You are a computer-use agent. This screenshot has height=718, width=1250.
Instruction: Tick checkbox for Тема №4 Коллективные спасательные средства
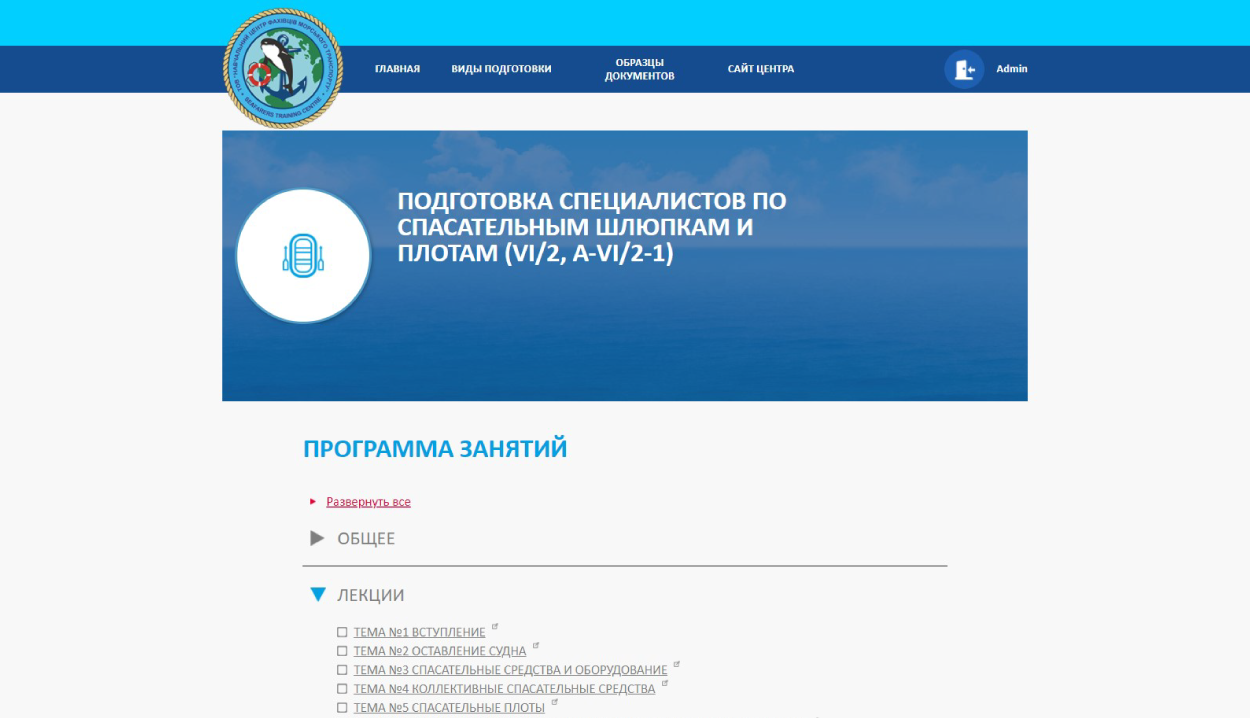pyautogui.click(x=342, y=689)
